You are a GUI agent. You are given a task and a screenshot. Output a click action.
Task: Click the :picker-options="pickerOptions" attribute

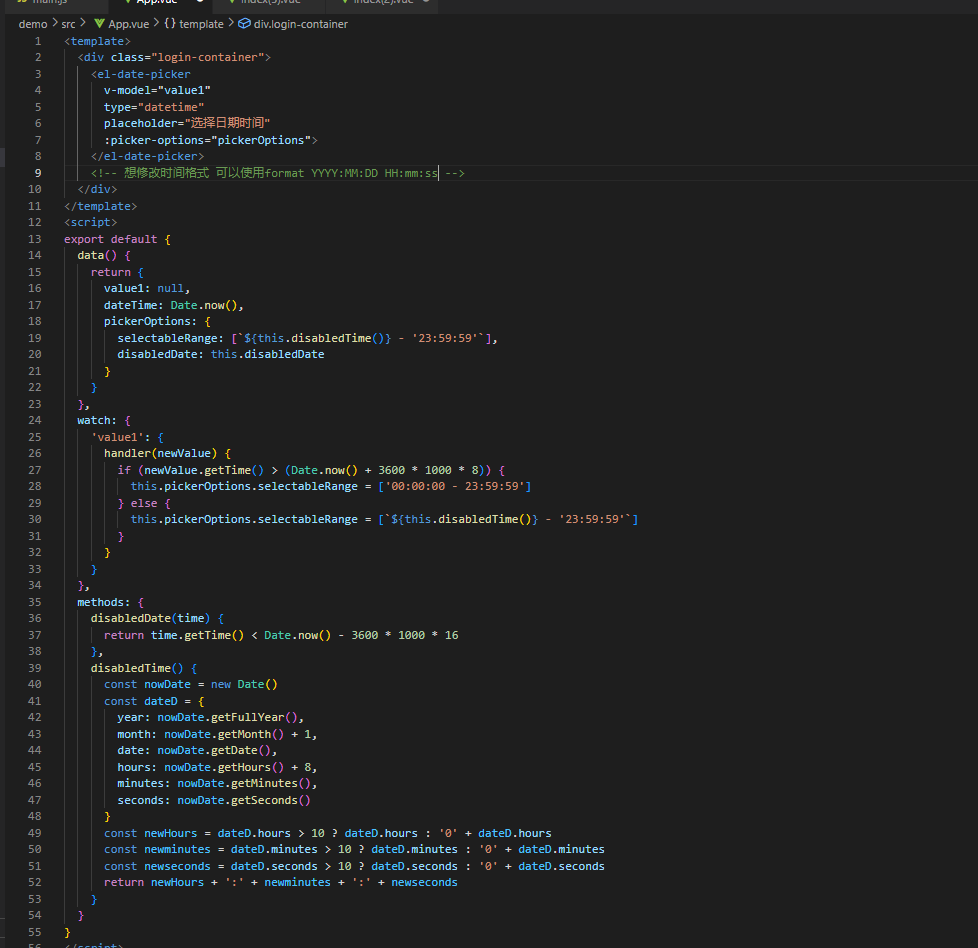point(208,140)
